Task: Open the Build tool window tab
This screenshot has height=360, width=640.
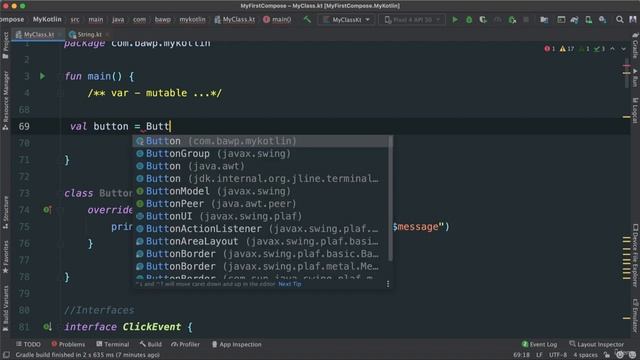Action: pyautogui.click(x=151, y=344)
